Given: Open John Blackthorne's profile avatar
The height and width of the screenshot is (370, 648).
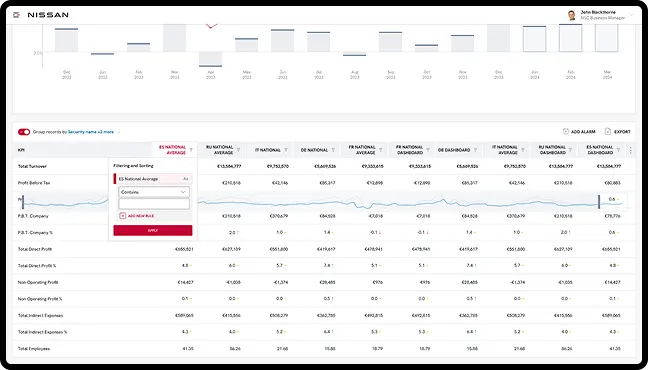Looking at the screenshot, I should point(572,15).
